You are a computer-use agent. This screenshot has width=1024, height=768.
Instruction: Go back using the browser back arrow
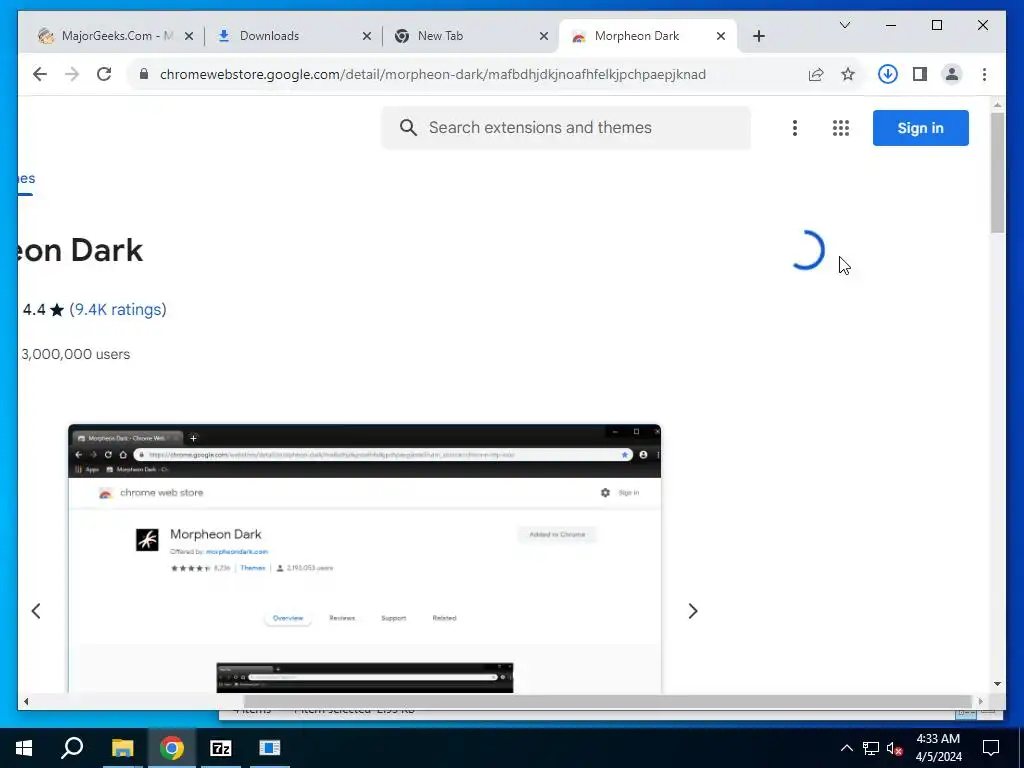tap(40, 74)
